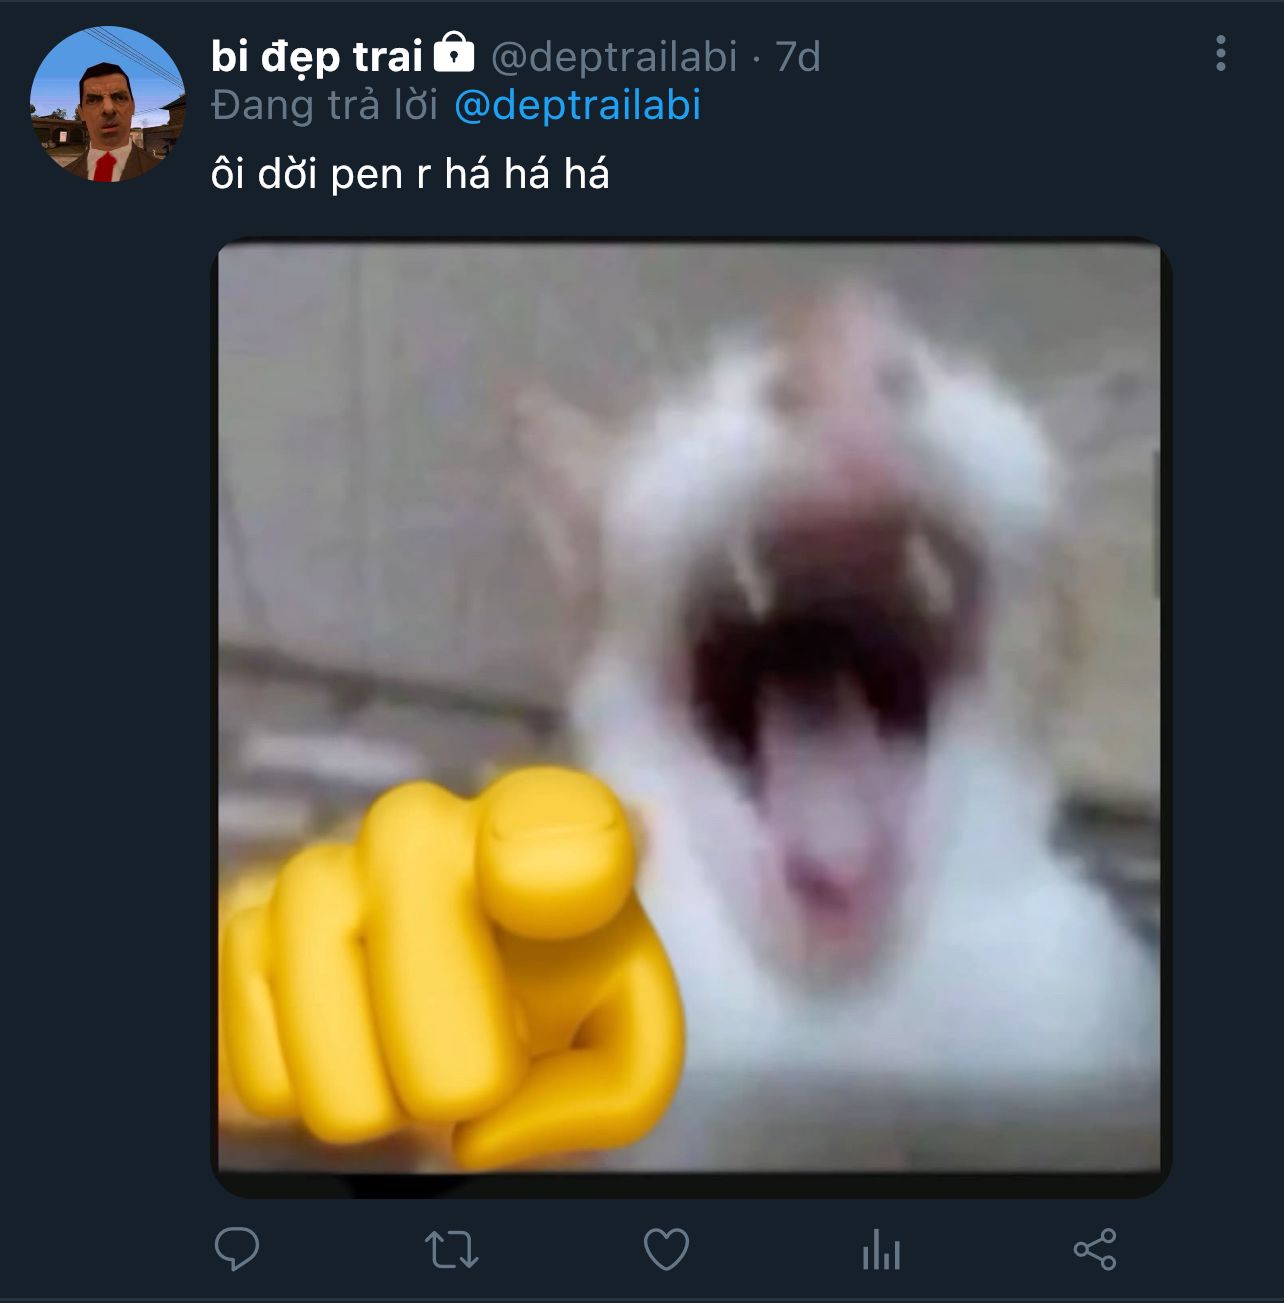This screenshot has height=1303, width=1284.
Task: Click the "7d" tweet timestamp
Action: 798,57
